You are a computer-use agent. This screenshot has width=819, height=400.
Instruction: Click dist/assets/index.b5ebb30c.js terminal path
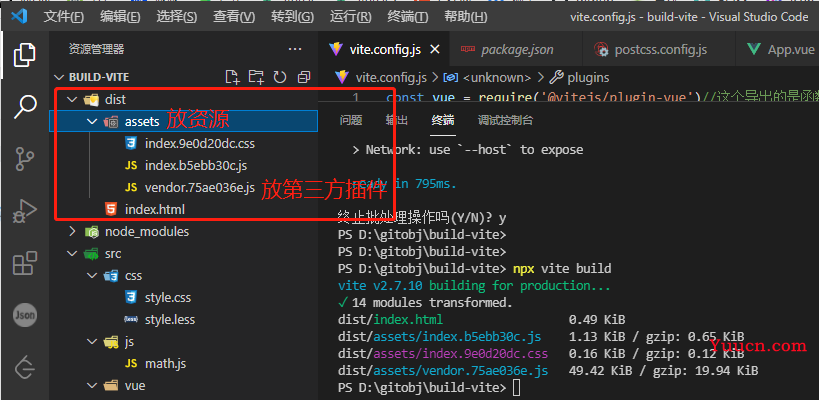point(439,336)
